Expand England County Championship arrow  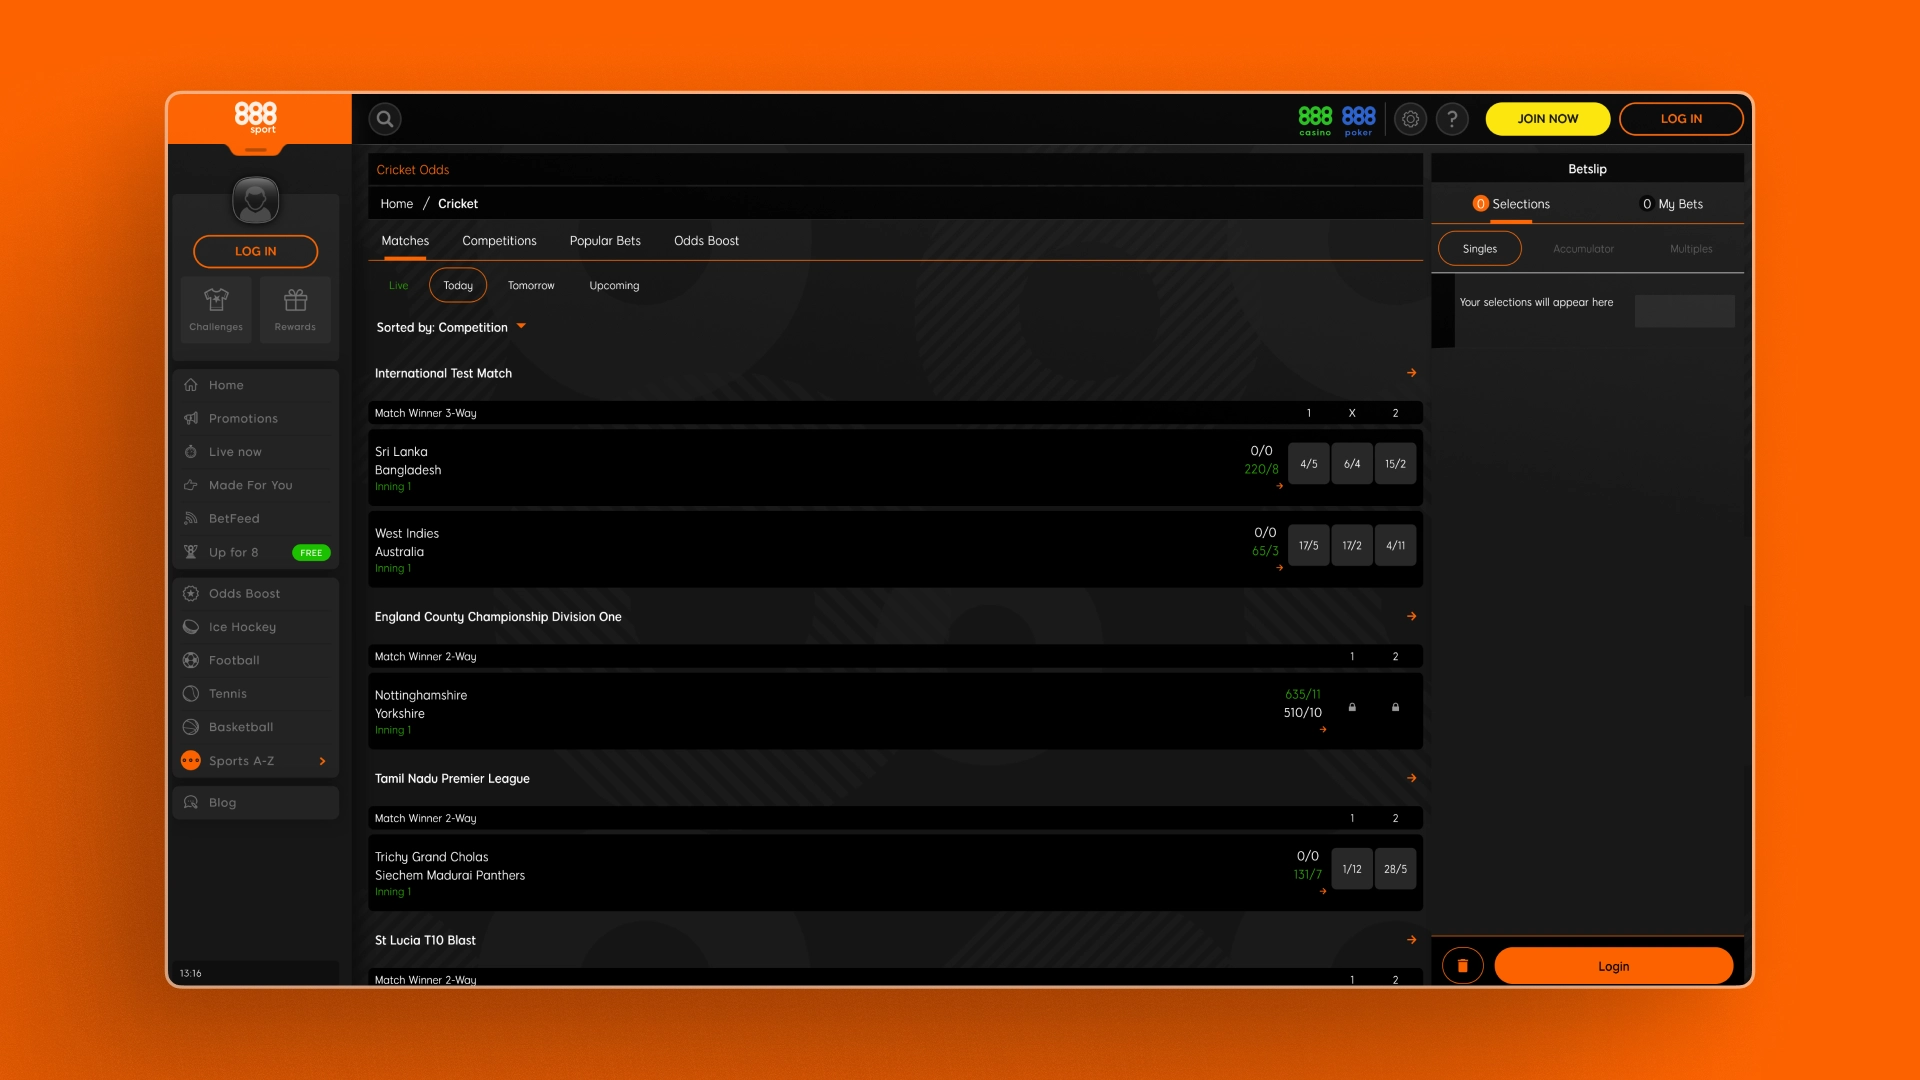pyautogui.click(x=1411, y=616)
